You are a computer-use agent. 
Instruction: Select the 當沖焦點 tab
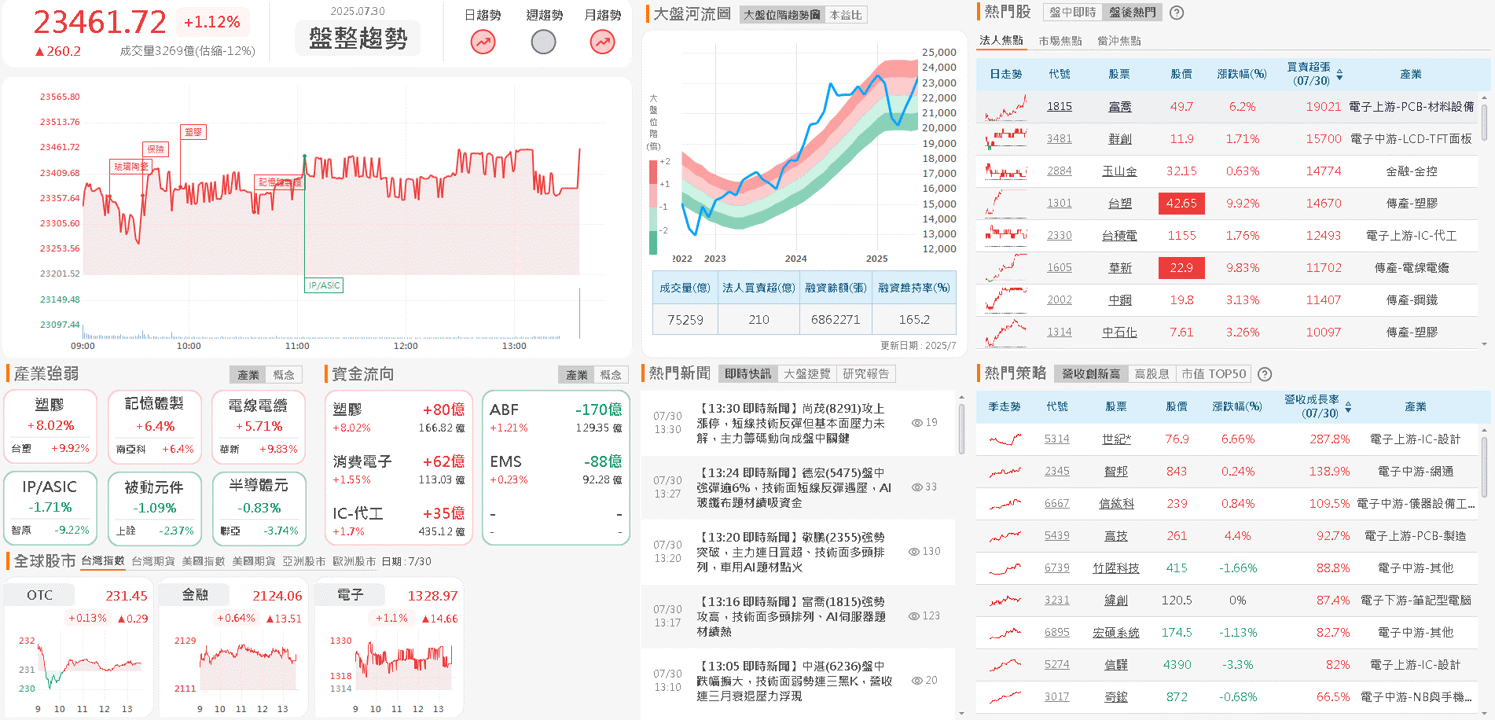point(1118,40)
